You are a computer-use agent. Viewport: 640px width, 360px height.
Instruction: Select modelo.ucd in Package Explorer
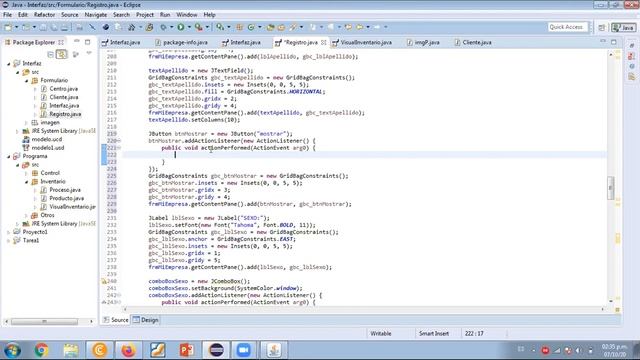pyautogui.click(x=47, y=139)
